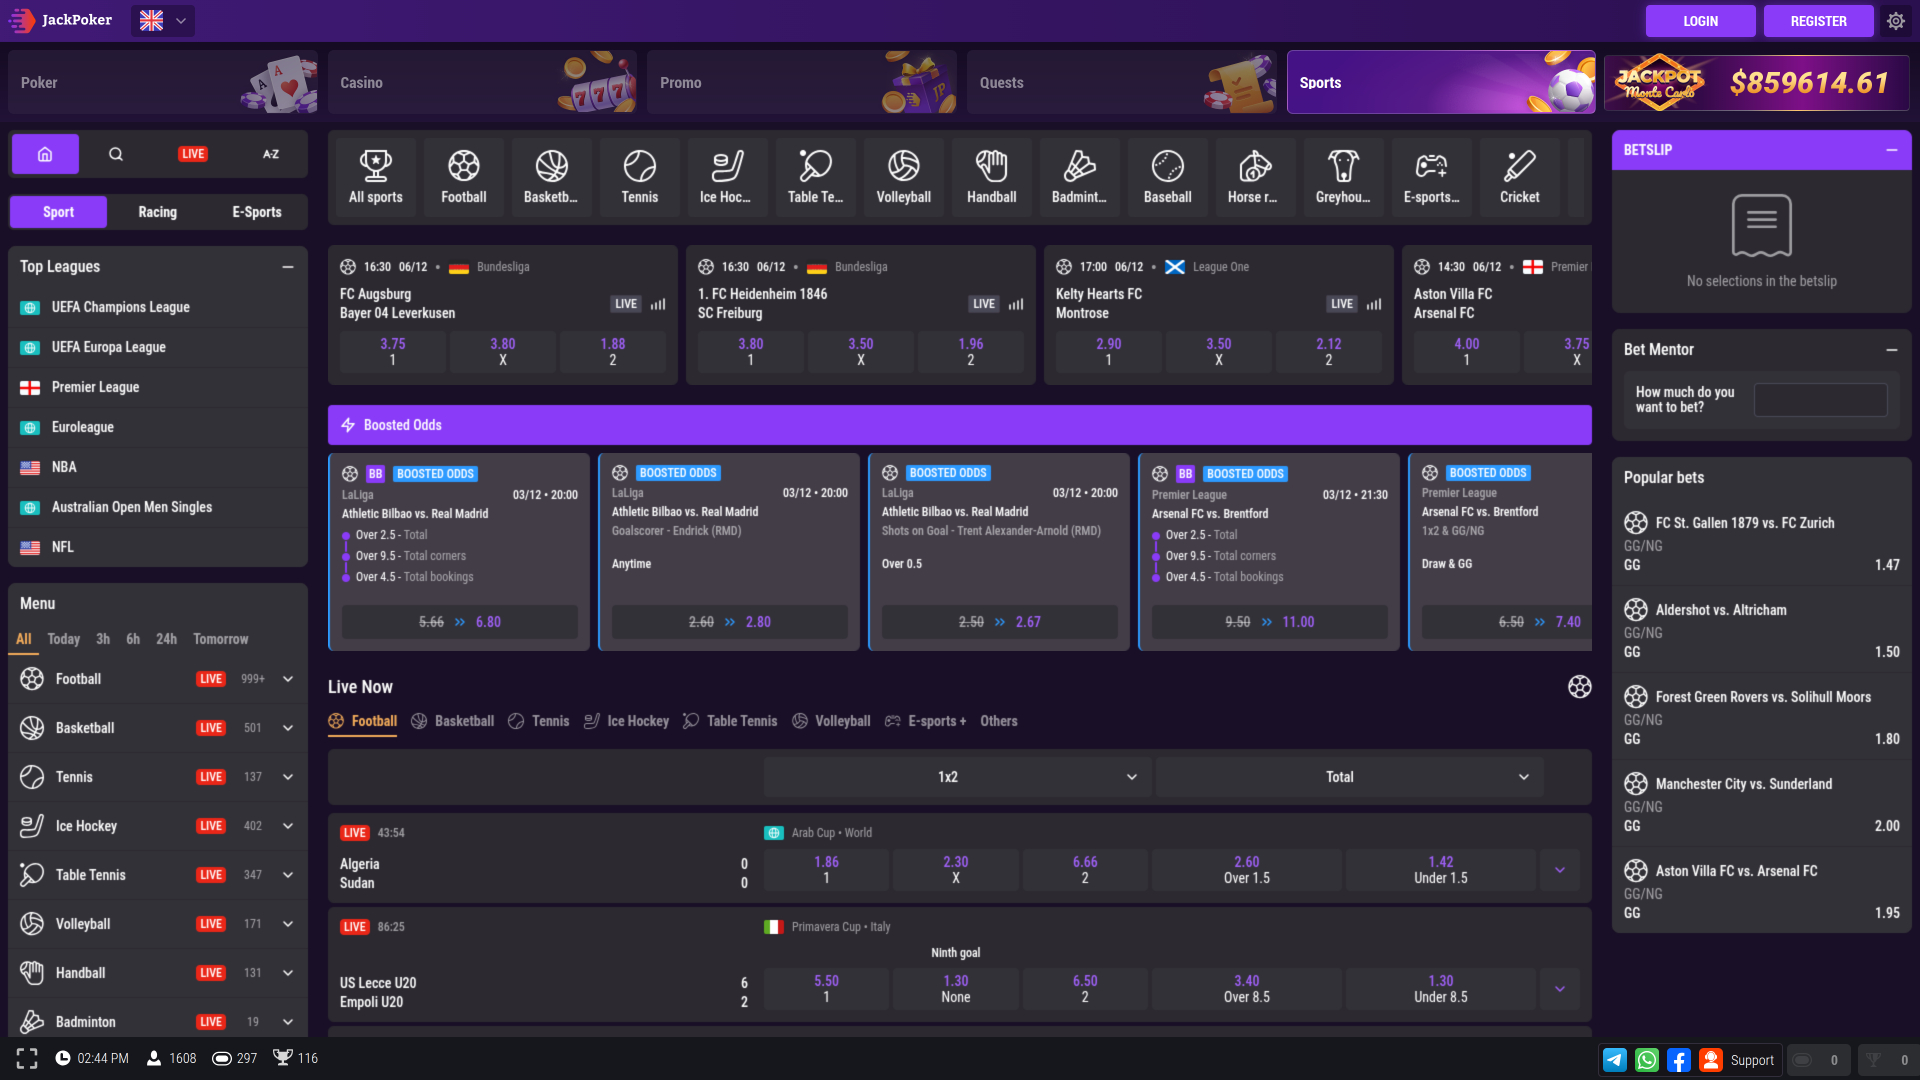Switch to LIVE view in the sidebar

192,154
